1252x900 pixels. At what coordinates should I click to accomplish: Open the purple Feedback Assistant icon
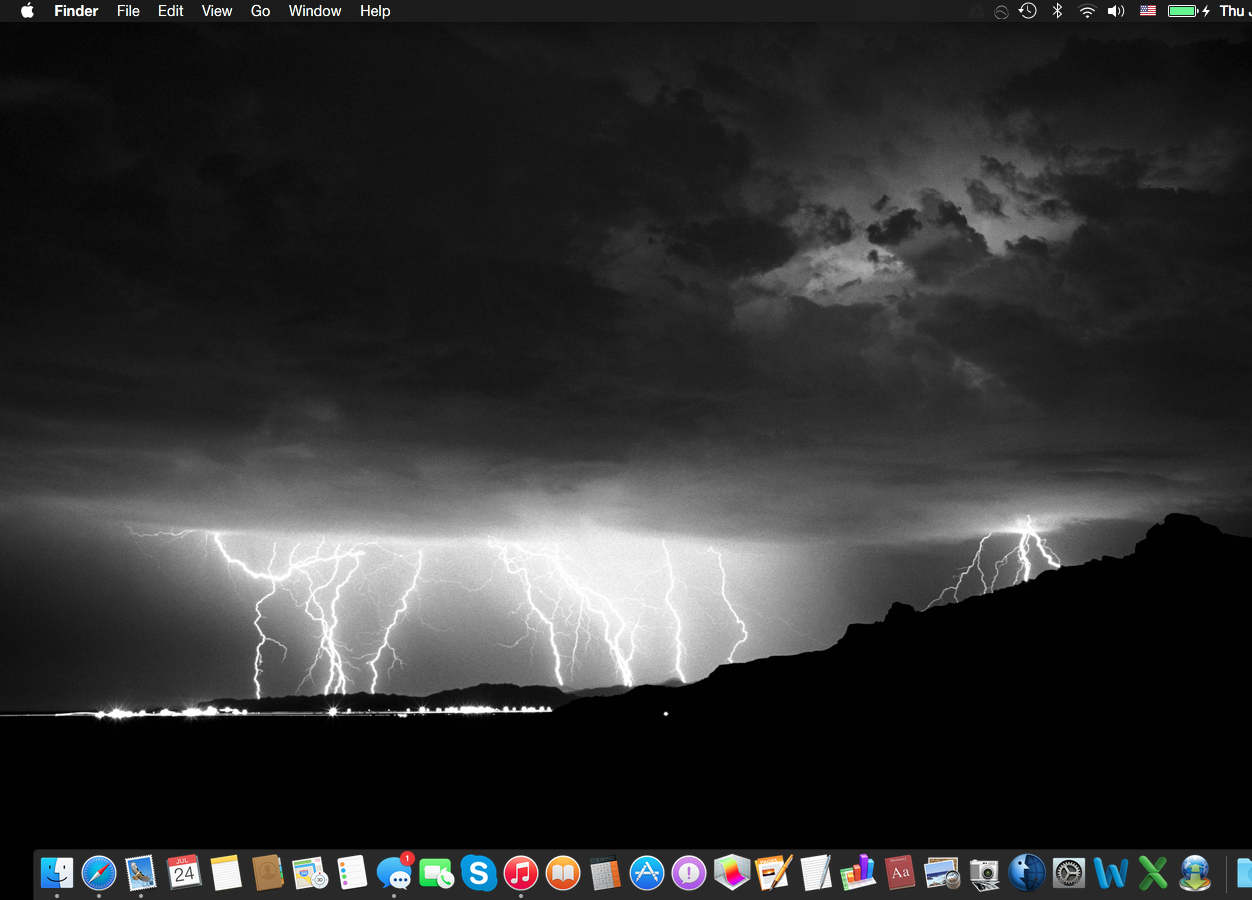(x=689, y=873)
